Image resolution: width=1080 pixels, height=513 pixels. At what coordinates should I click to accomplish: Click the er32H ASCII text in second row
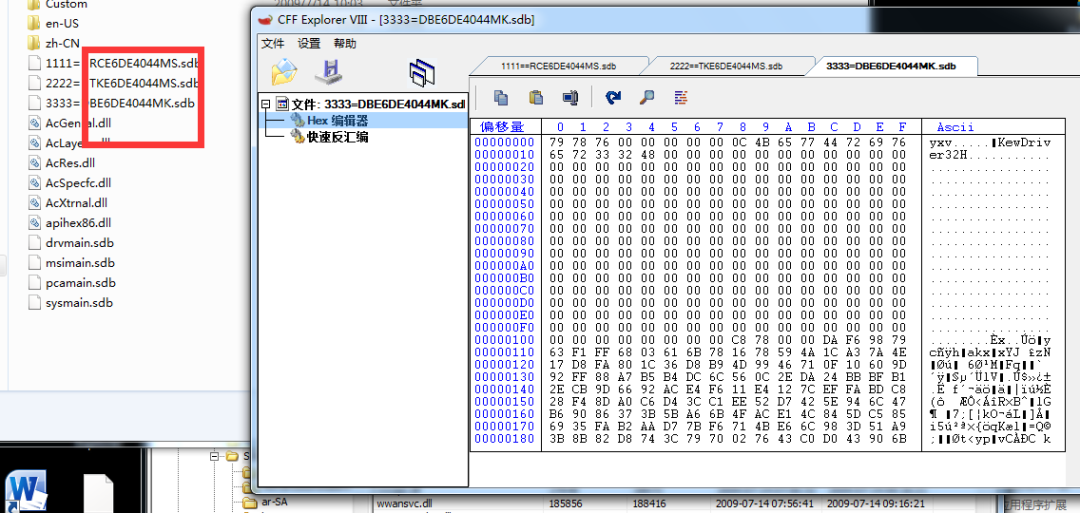[x=948, y=154]
